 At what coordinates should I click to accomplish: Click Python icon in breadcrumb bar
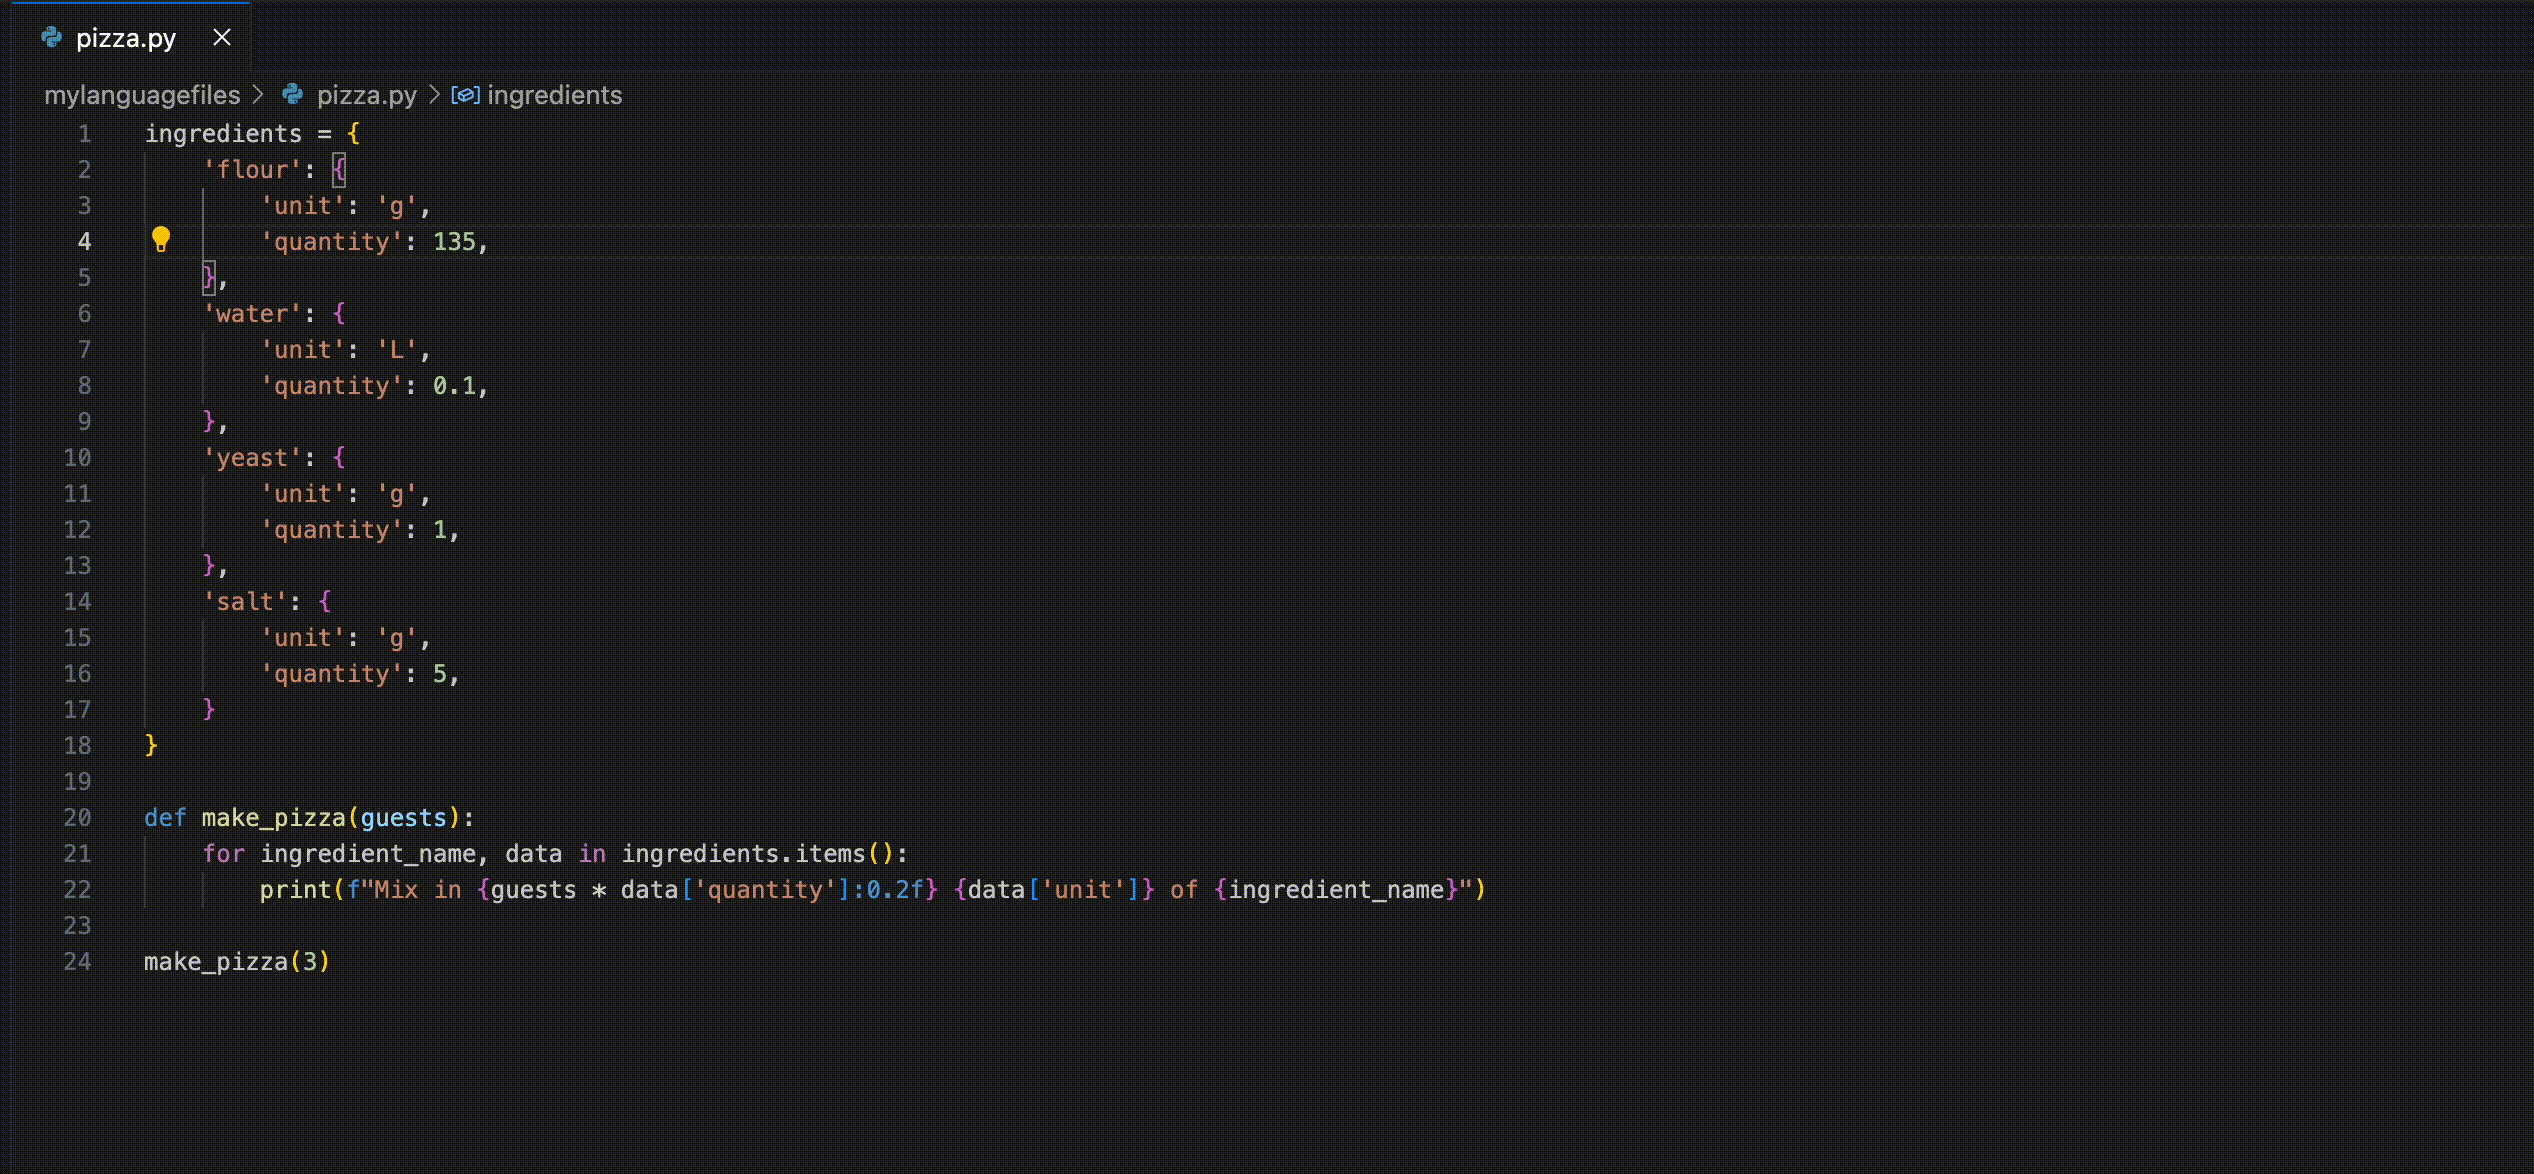(x=292, y=95)
